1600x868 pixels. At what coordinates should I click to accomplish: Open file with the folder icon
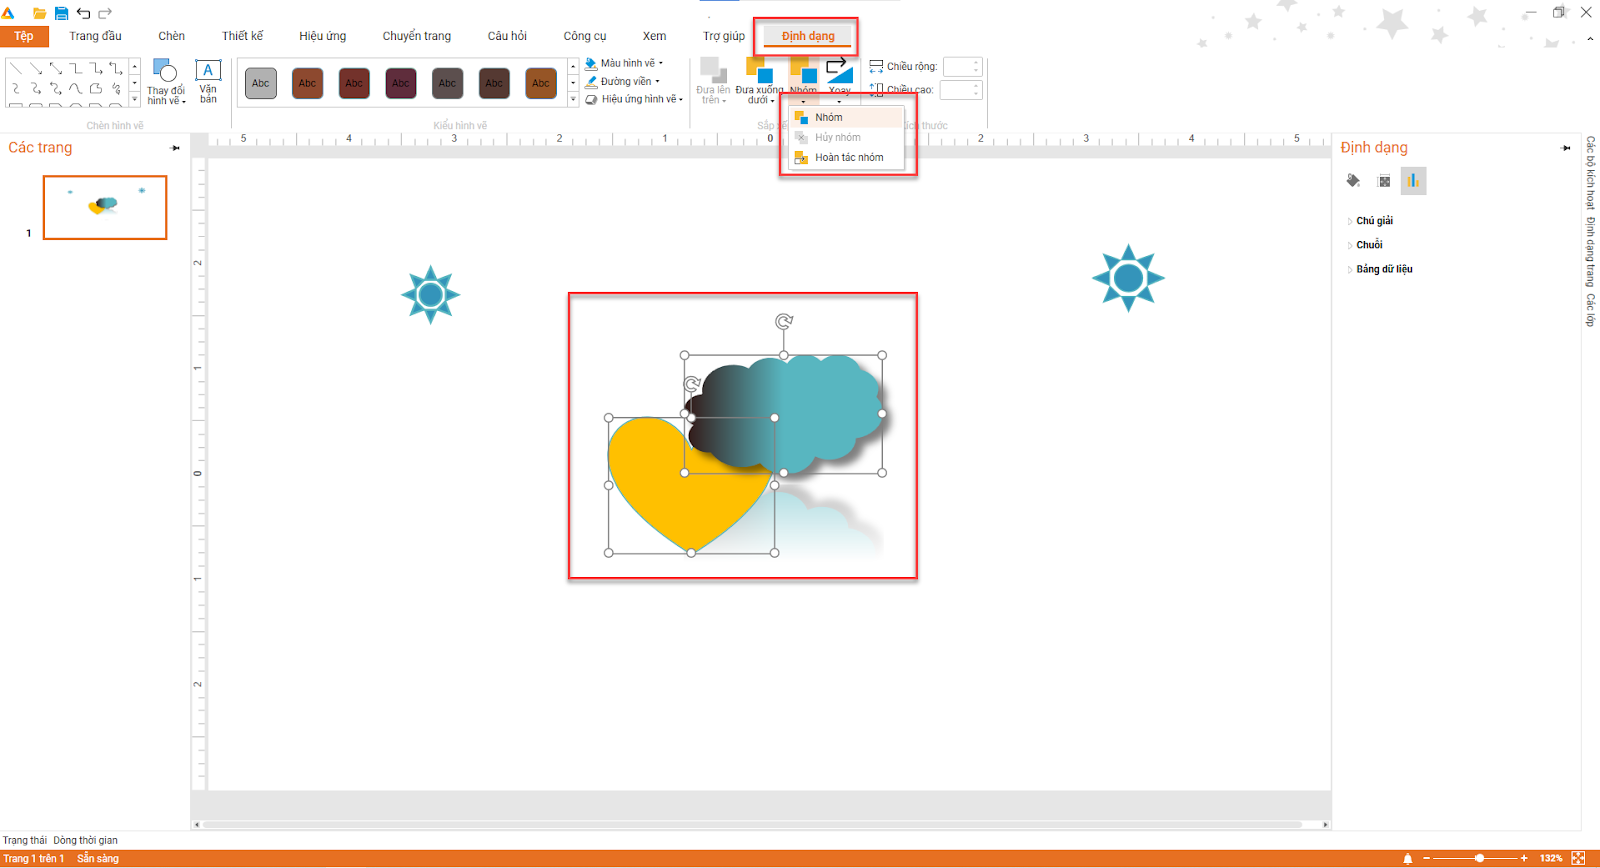click(39, 13)
